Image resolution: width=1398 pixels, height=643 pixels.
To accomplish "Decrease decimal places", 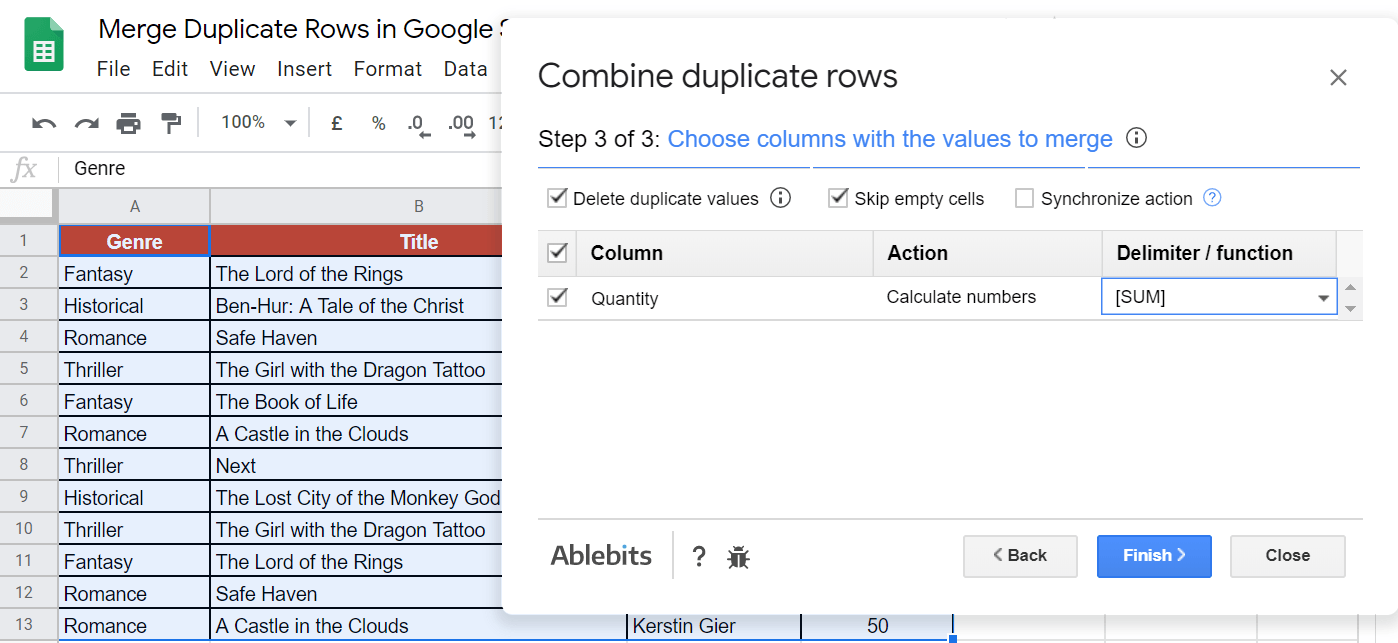I will [x=416, y=123].
